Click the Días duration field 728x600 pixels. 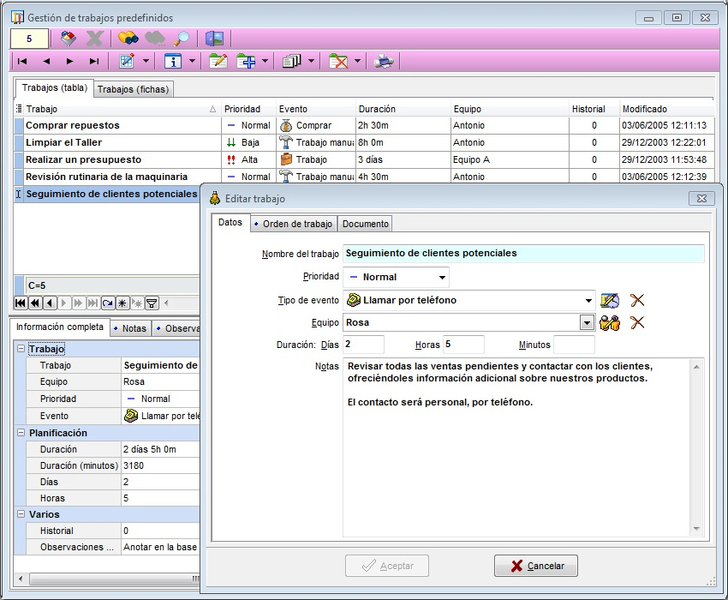tap(364, 345)
